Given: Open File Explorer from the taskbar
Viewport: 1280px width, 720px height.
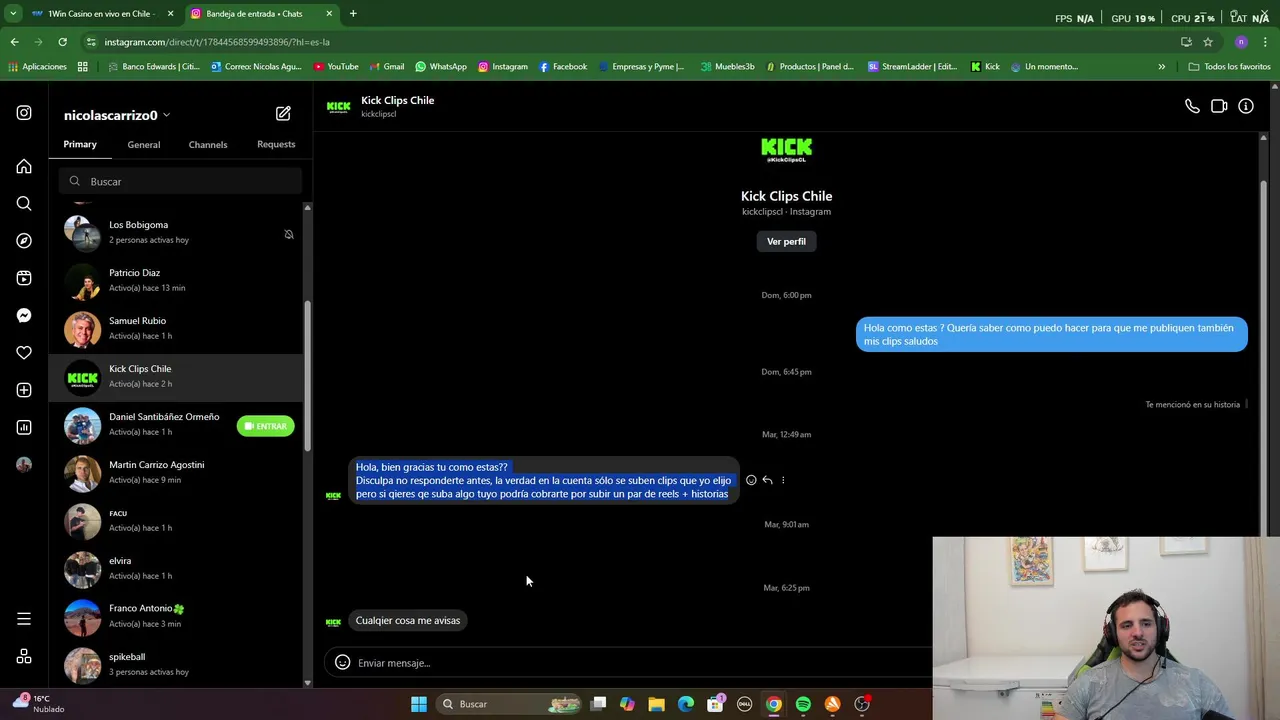Looking at the screenshot, I should pos(656,704).
